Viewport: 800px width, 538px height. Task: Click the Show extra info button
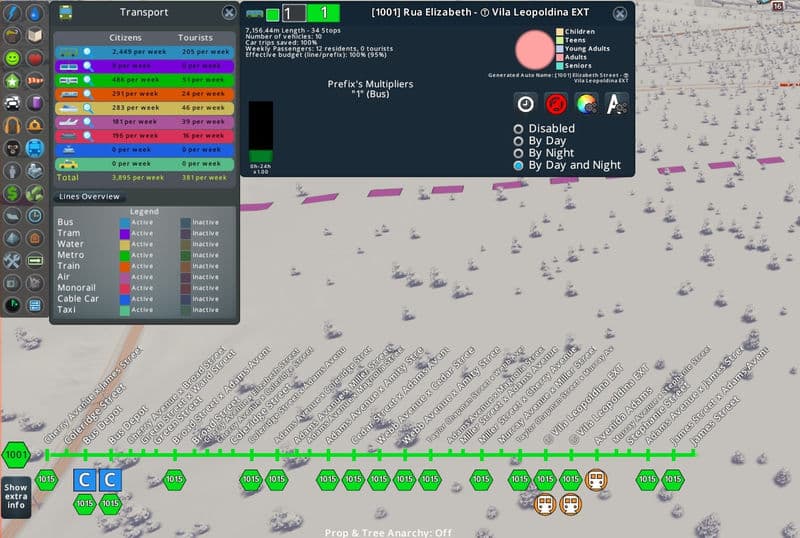[15, 498]
